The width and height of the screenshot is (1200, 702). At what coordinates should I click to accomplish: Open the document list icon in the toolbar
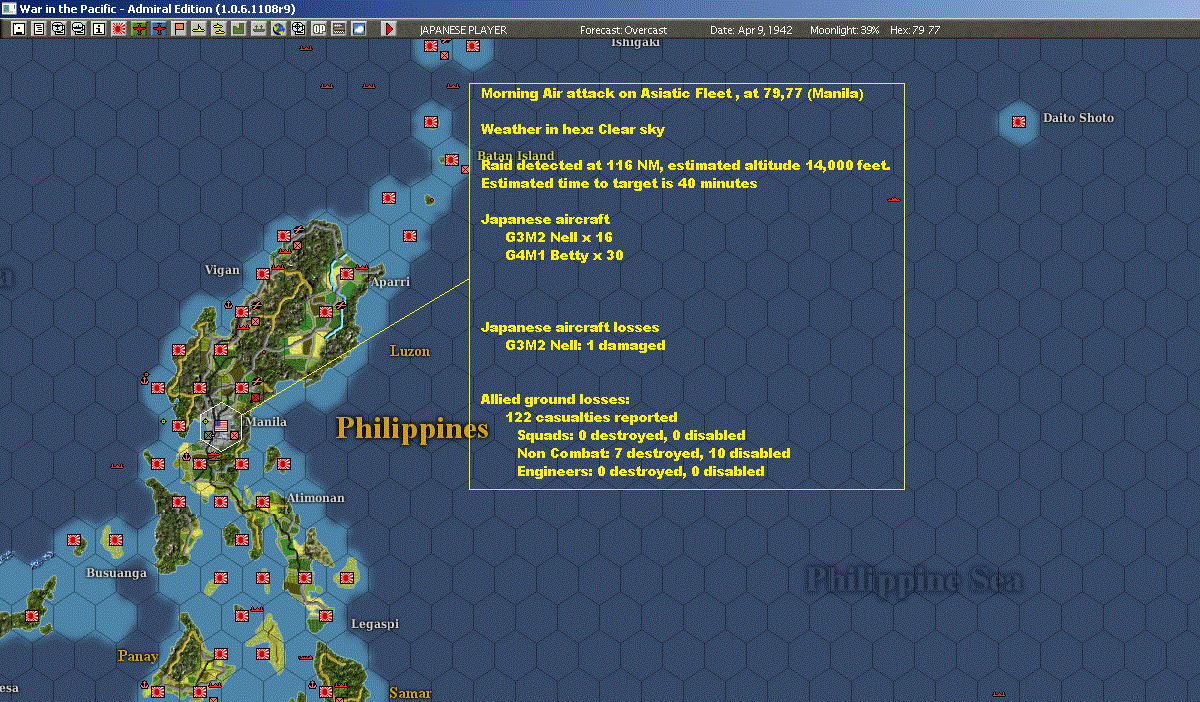tap(39, 29)
